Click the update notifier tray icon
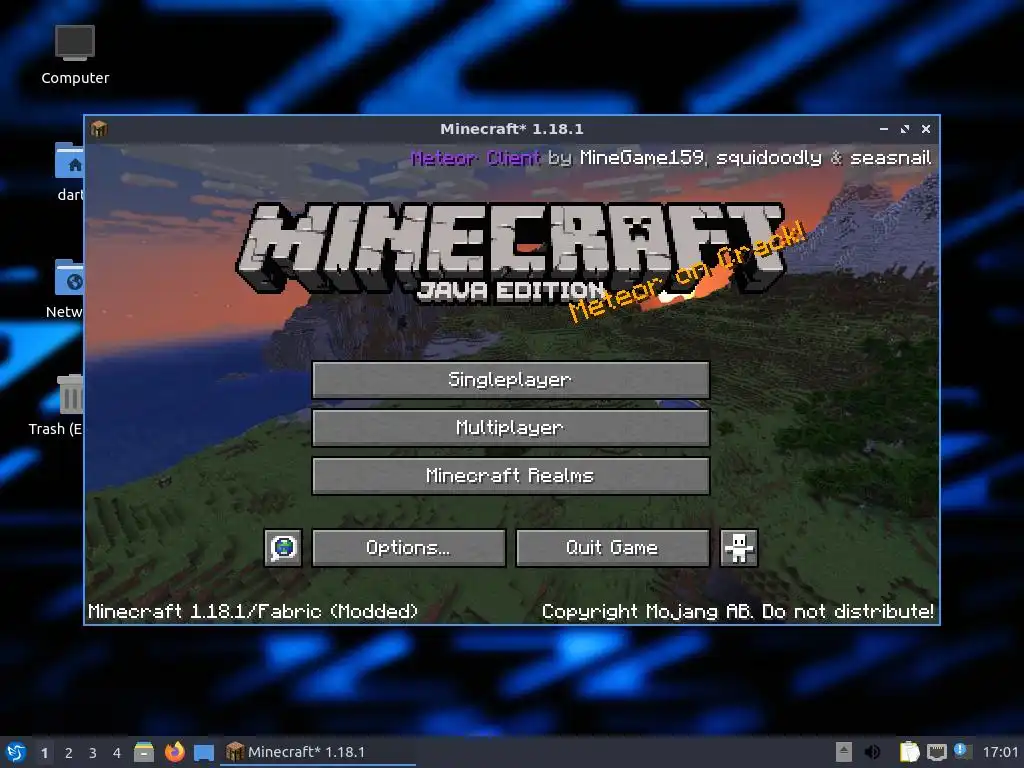 tap(962, 751)
